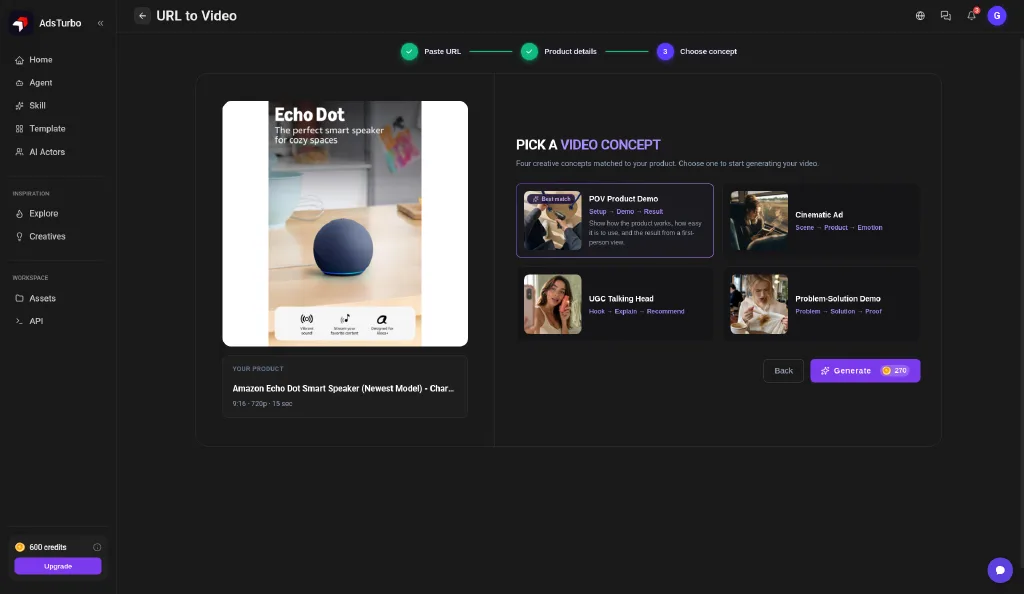Open the support chat bubble
Viewport: 1024px width, 594px height.
pyautogui.click(x=1000, y=570)
